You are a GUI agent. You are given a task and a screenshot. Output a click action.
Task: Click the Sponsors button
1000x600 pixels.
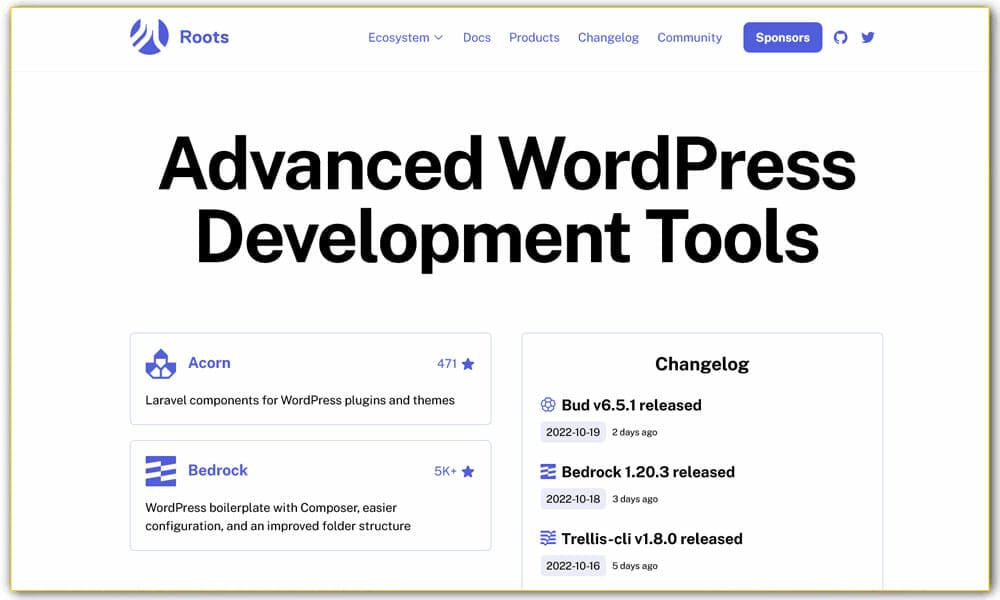click(783, 38)
